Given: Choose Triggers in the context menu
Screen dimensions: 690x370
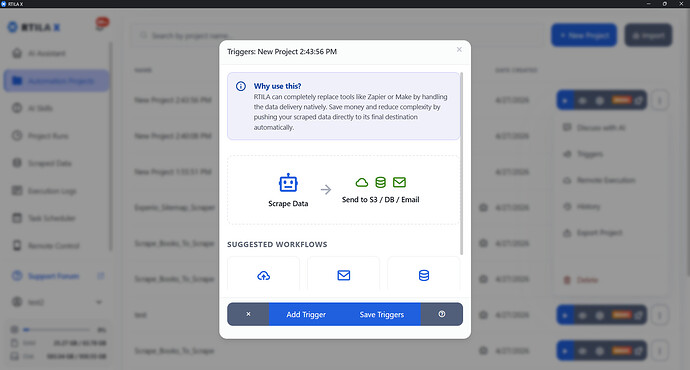Looking at the screenshot, I should [x=610, y=154].
